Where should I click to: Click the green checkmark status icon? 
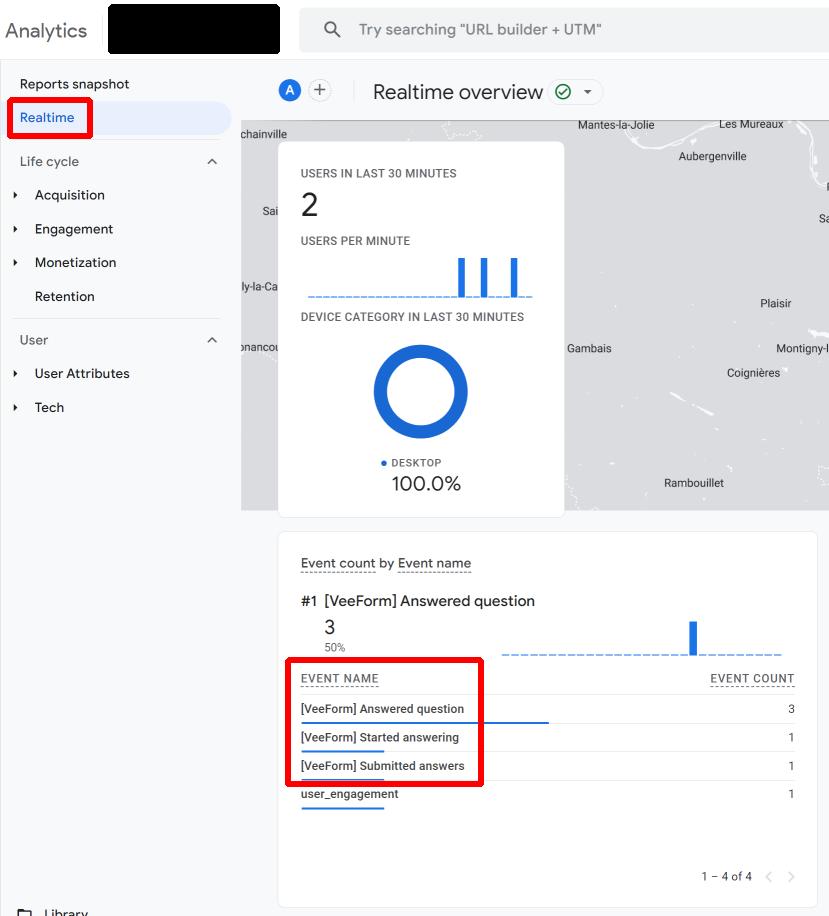click(563, 92)
